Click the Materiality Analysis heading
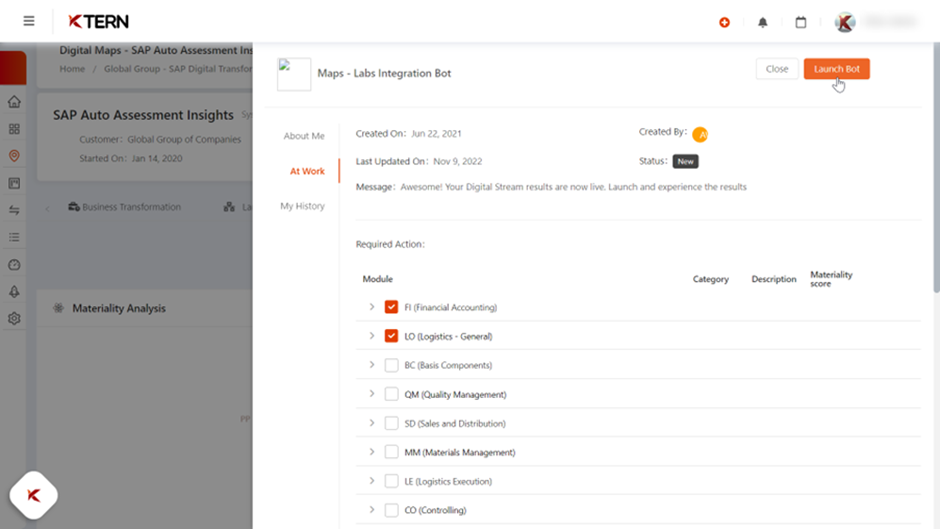940x529 pixels. 119,308
